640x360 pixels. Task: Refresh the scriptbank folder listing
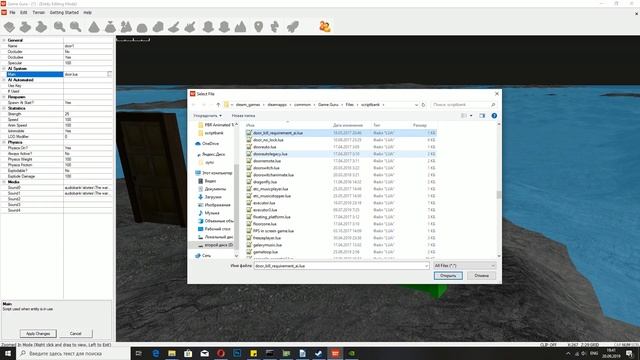click(x=423, y=105)
